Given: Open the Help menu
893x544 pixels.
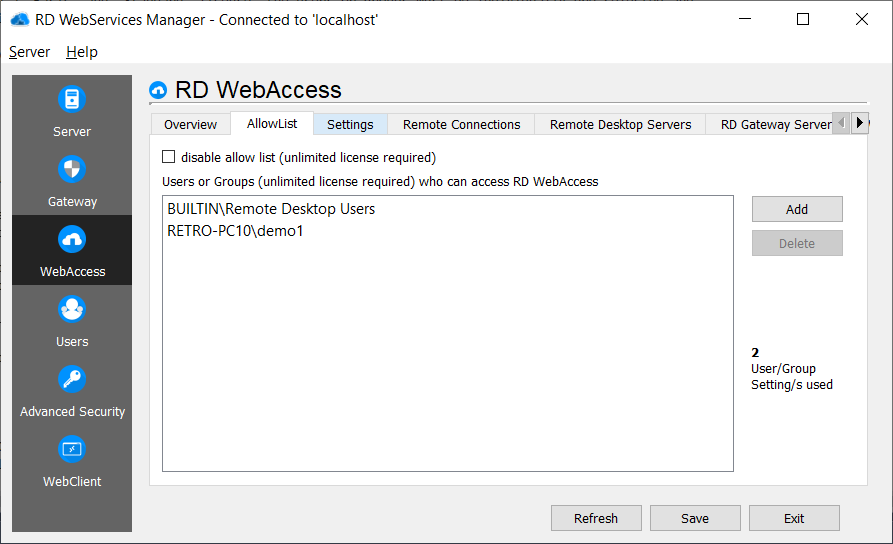Looking at the screenshot, I should [x=82, y=52].
